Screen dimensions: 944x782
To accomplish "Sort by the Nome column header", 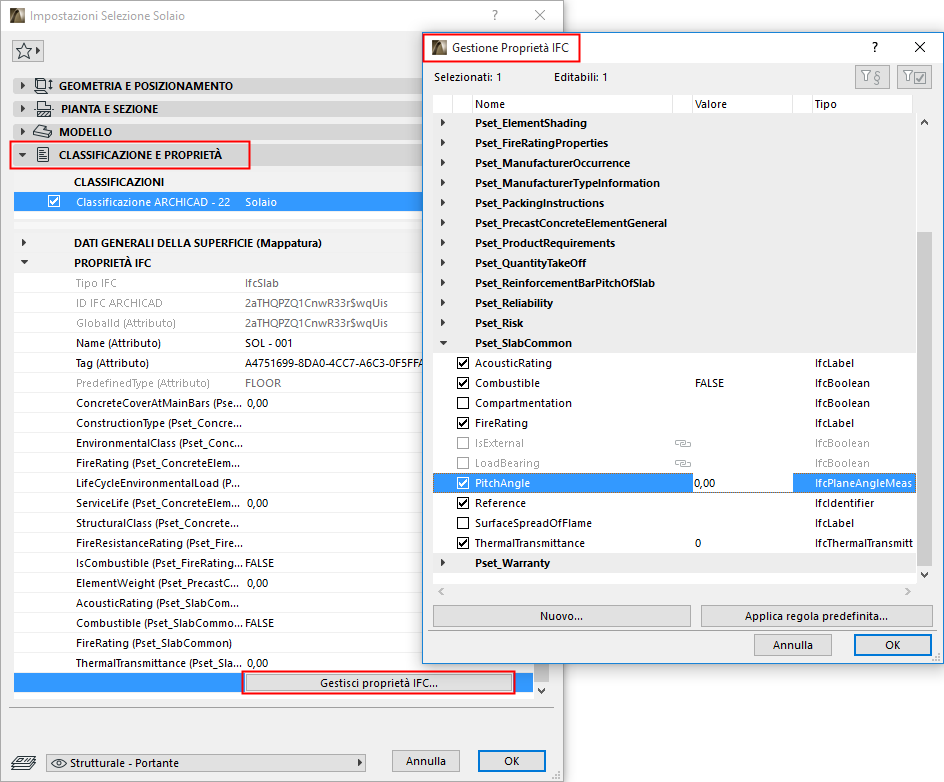I will pos(571,104).
